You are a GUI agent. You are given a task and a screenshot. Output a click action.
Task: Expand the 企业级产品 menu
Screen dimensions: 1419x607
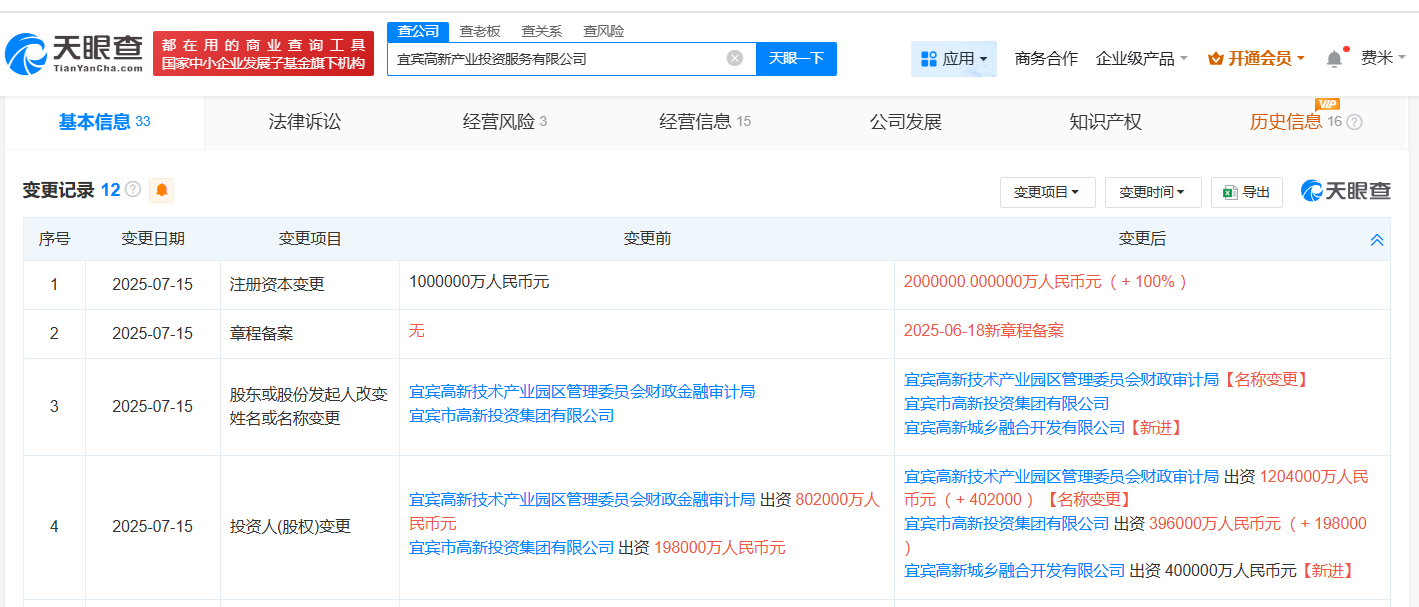[x=1141, y=59]
